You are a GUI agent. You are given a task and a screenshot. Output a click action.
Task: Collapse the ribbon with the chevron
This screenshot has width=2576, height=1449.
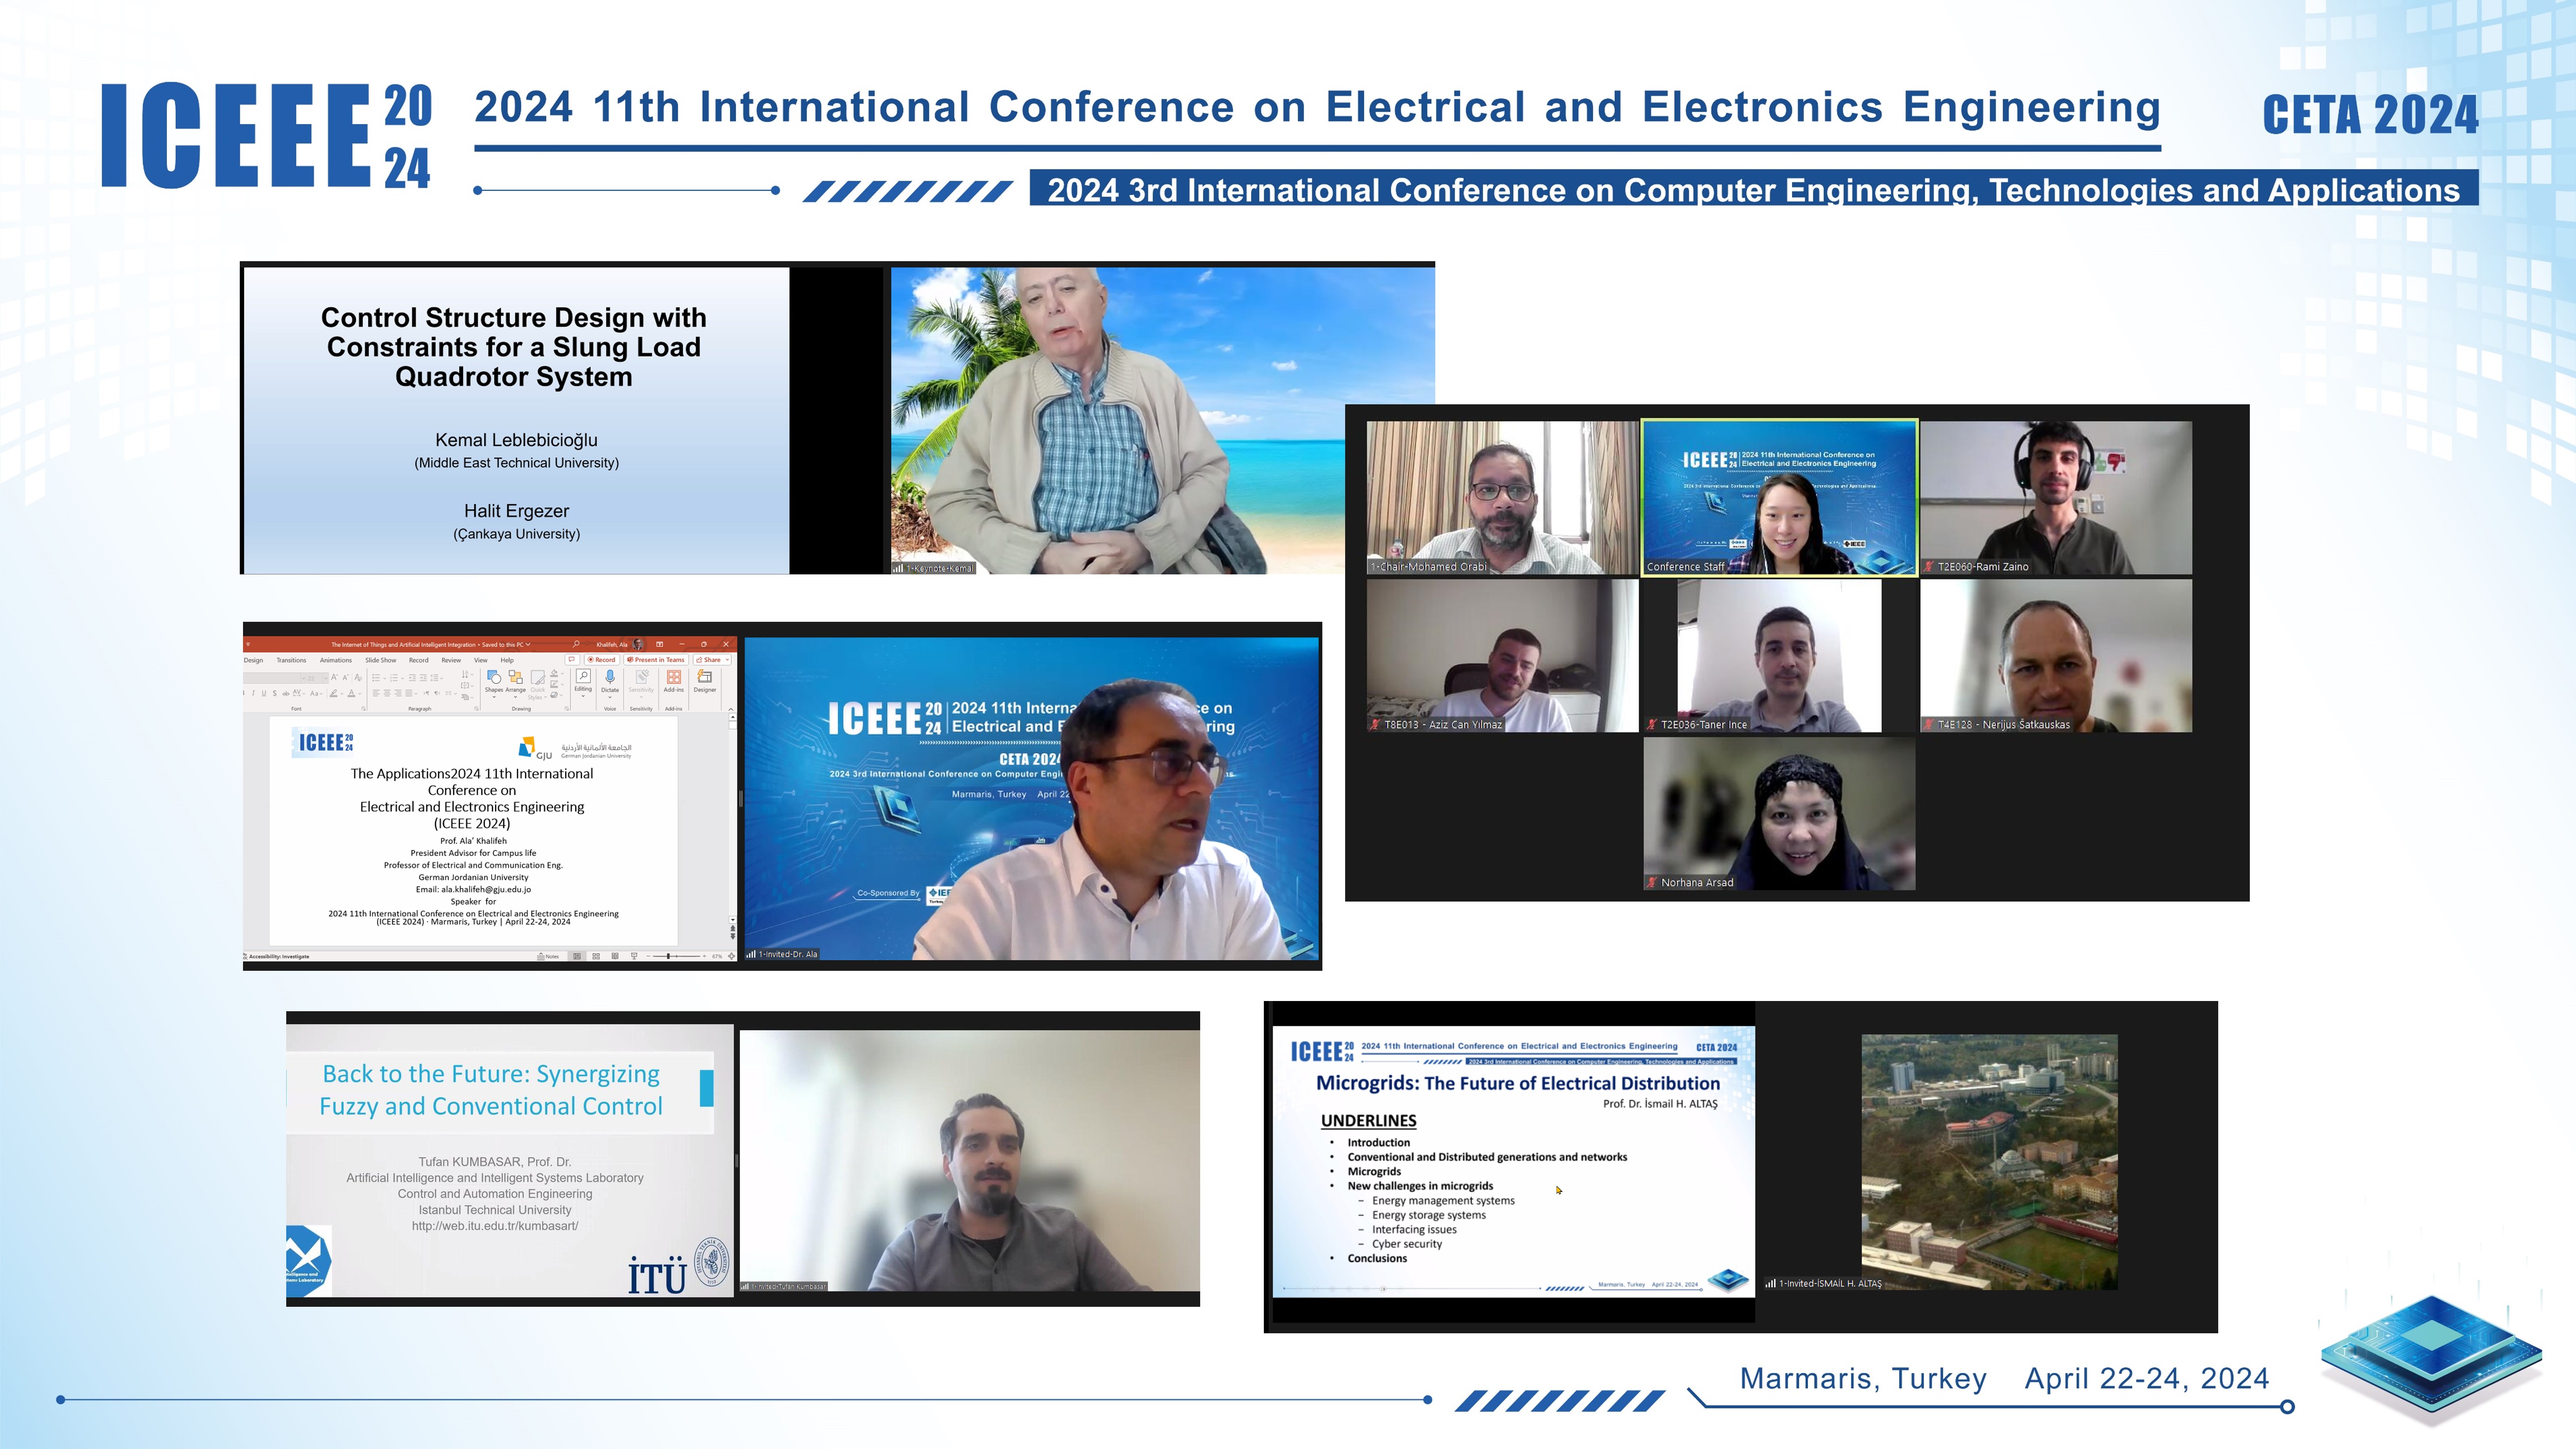tap(731, 710)
